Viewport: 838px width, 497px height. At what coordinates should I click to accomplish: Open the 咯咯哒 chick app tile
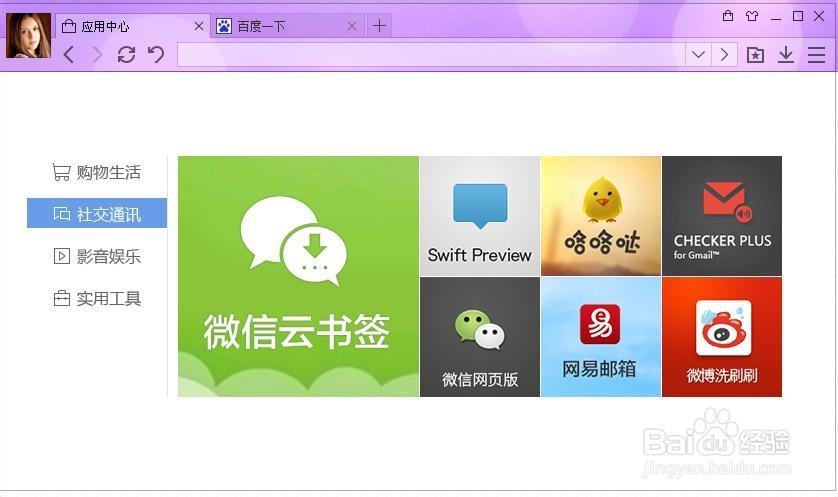[601, 216]
